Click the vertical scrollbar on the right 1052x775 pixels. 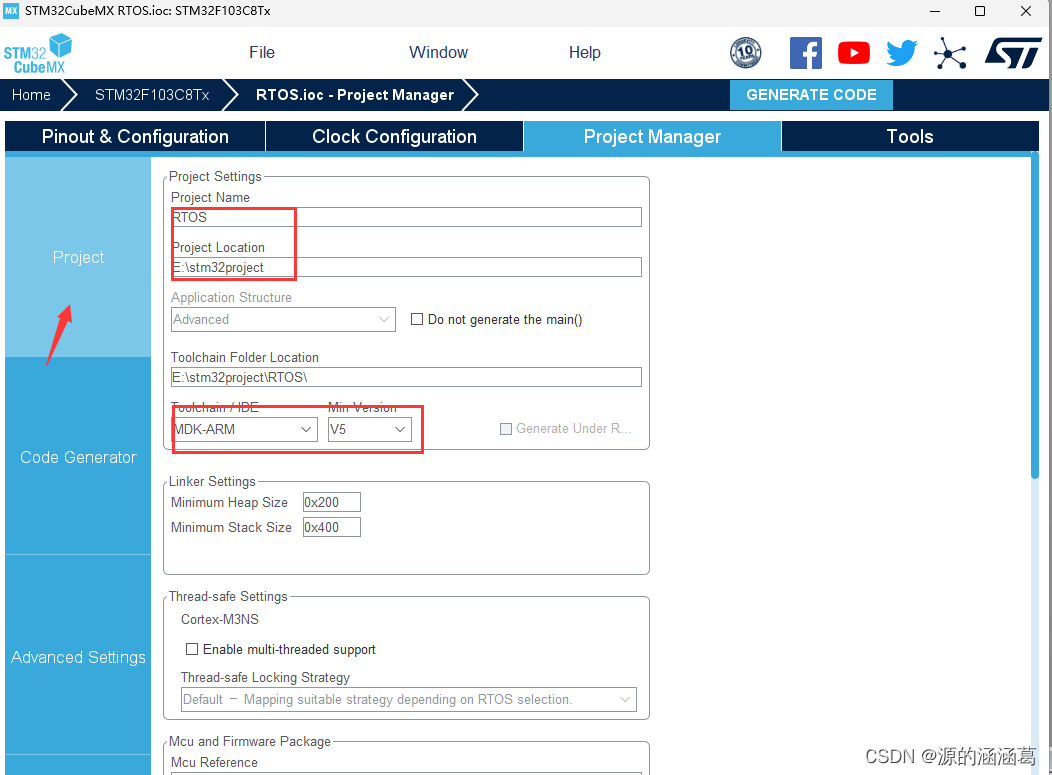1035,315
